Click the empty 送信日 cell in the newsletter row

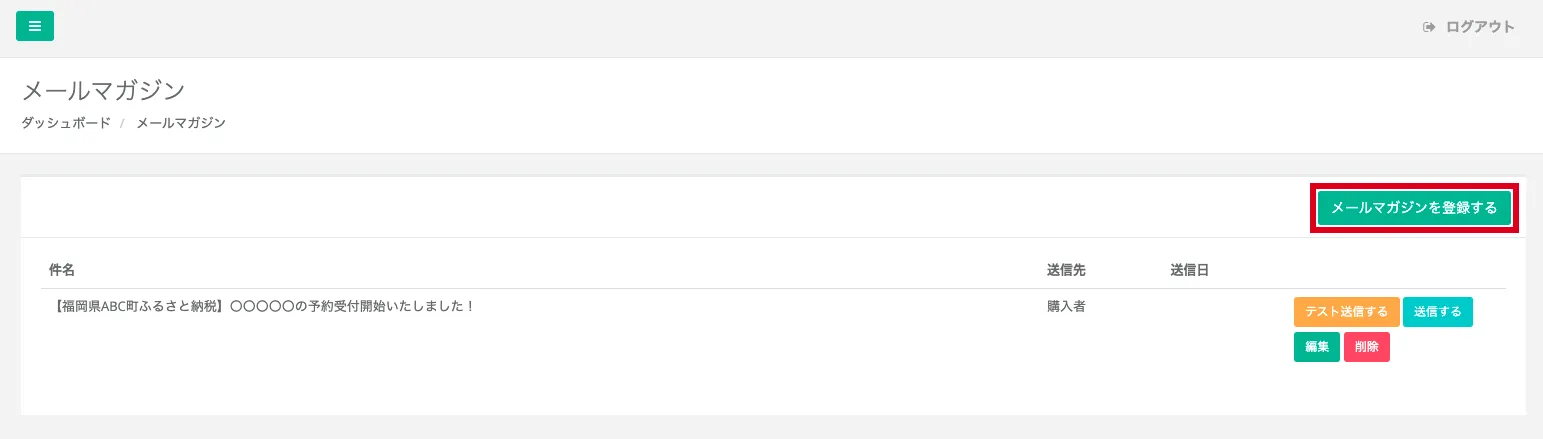[x=1200, y=308]
